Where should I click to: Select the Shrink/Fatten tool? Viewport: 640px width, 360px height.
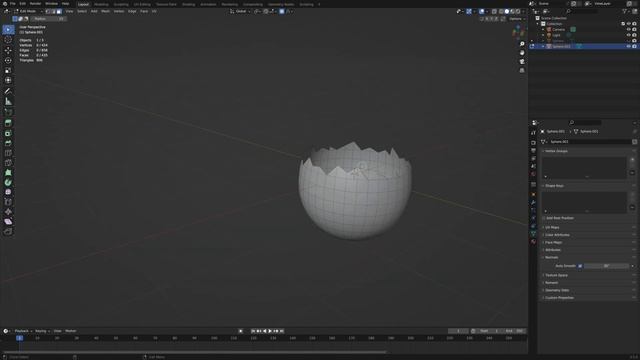(8, 212)
